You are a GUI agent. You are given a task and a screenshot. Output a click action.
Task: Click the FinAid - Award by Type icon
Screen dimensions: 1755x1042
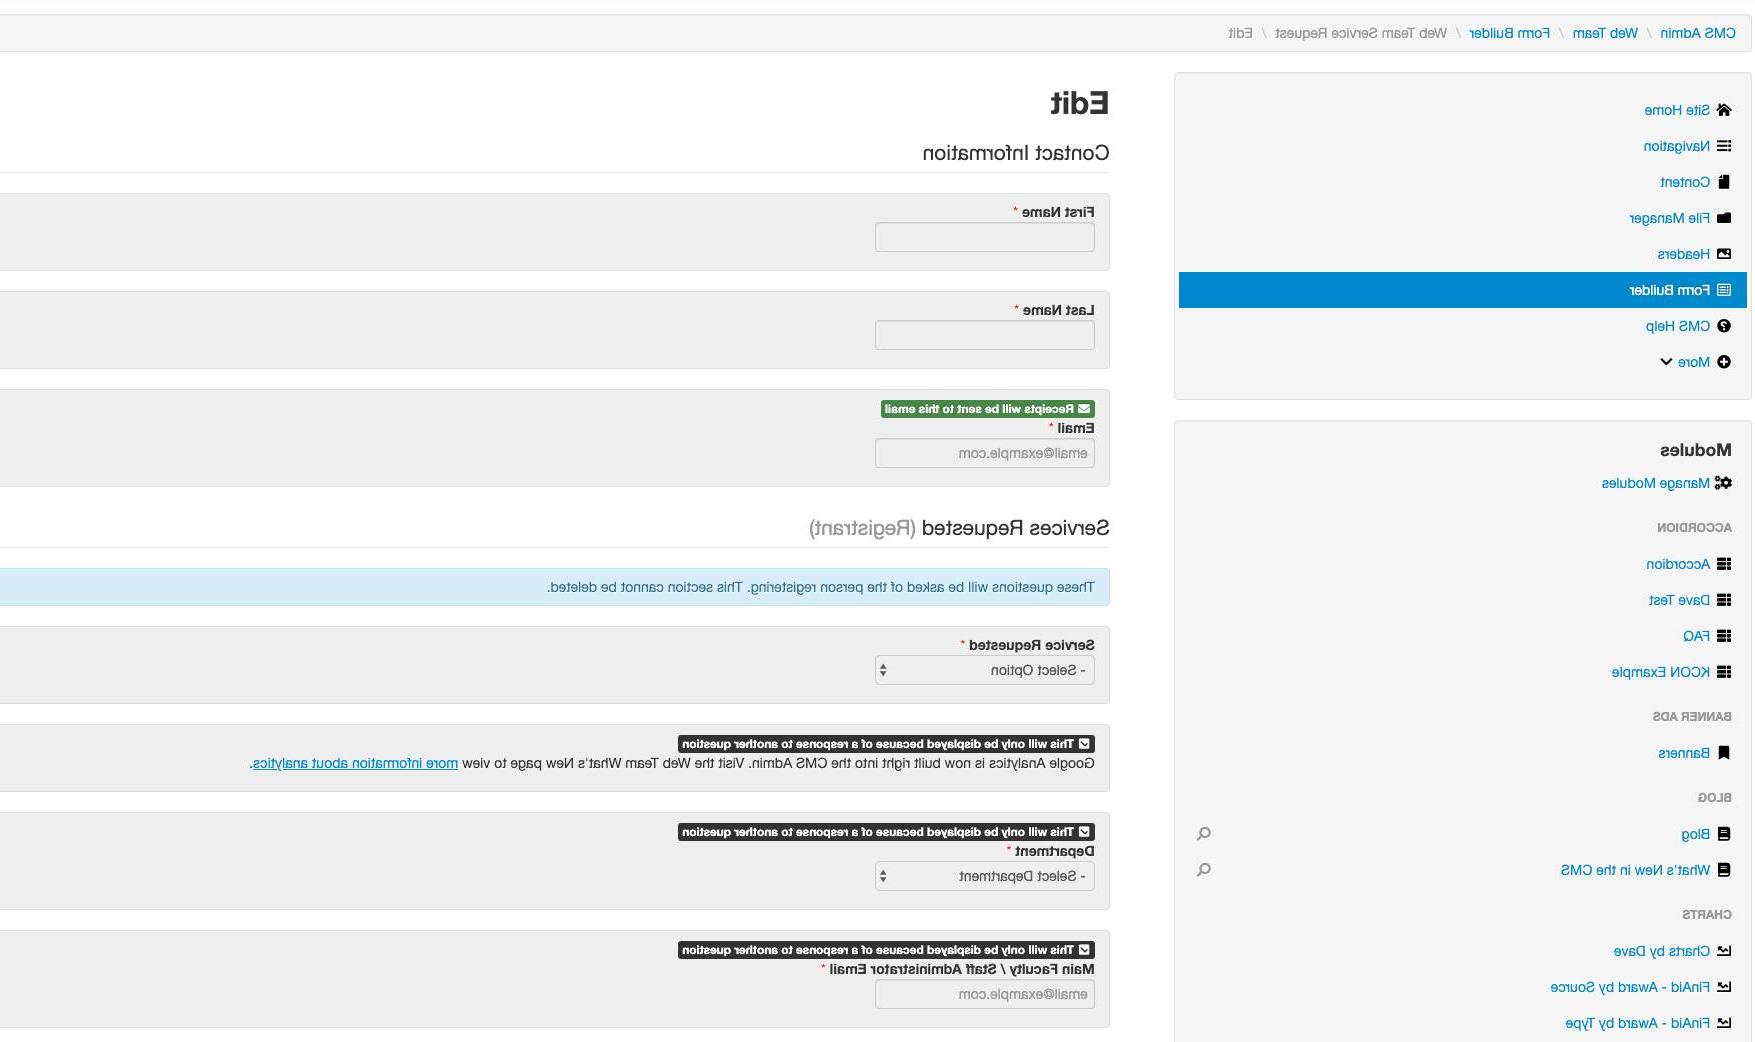[x=1724, y=1023]
